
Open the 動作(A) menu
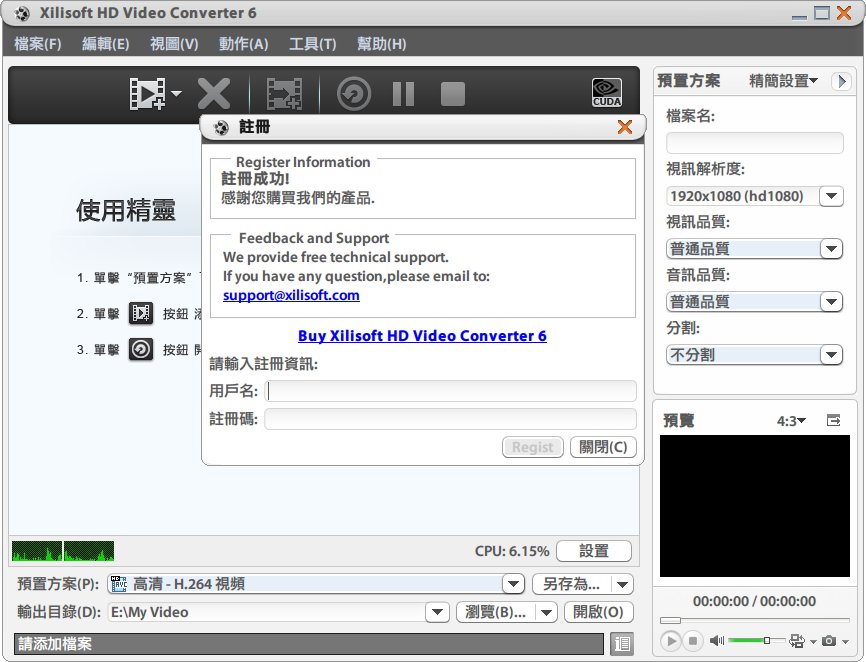[243, 44]
